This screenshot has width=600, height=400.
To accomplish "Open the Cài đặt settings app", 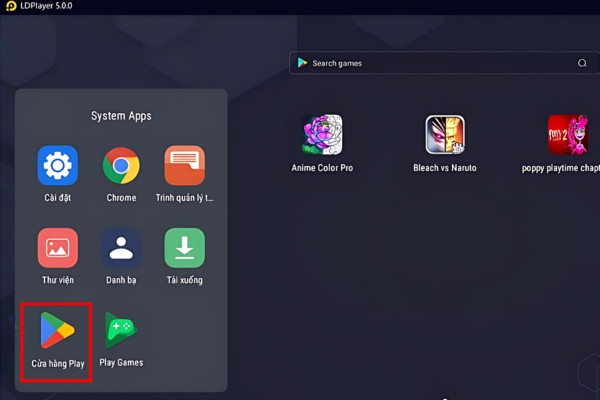I will click(x=58, y=165).
